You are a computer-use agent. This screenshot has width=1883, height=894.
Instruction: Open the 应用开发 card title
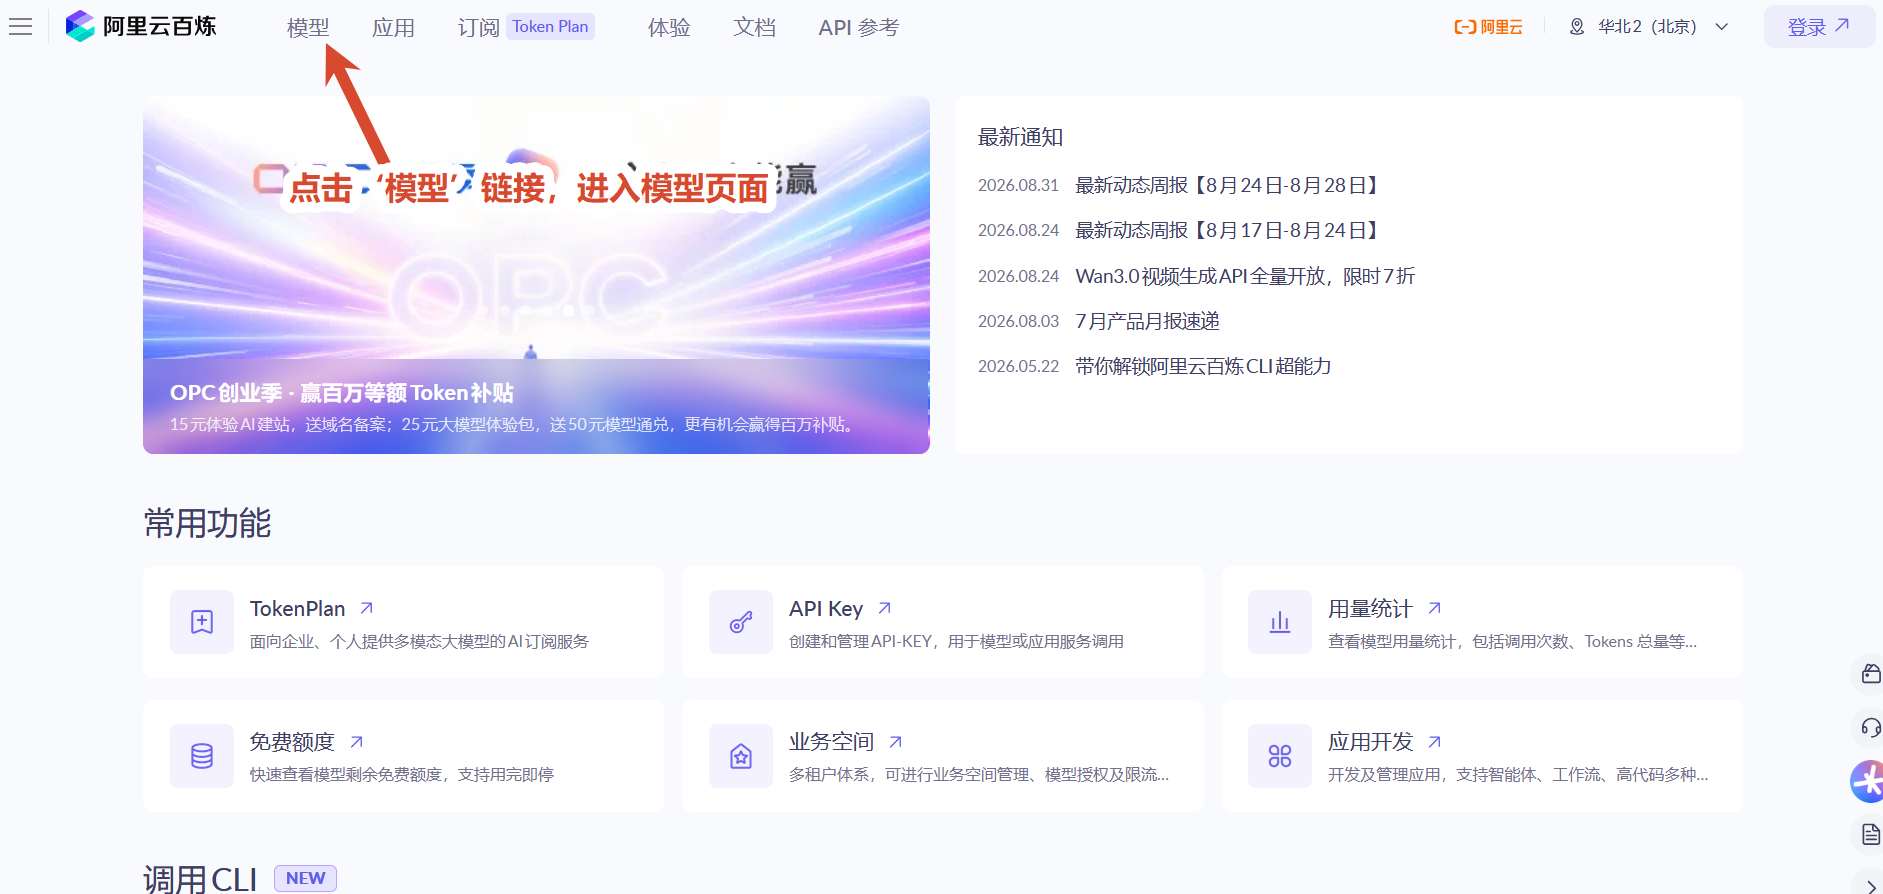[x=1370, y=742]
